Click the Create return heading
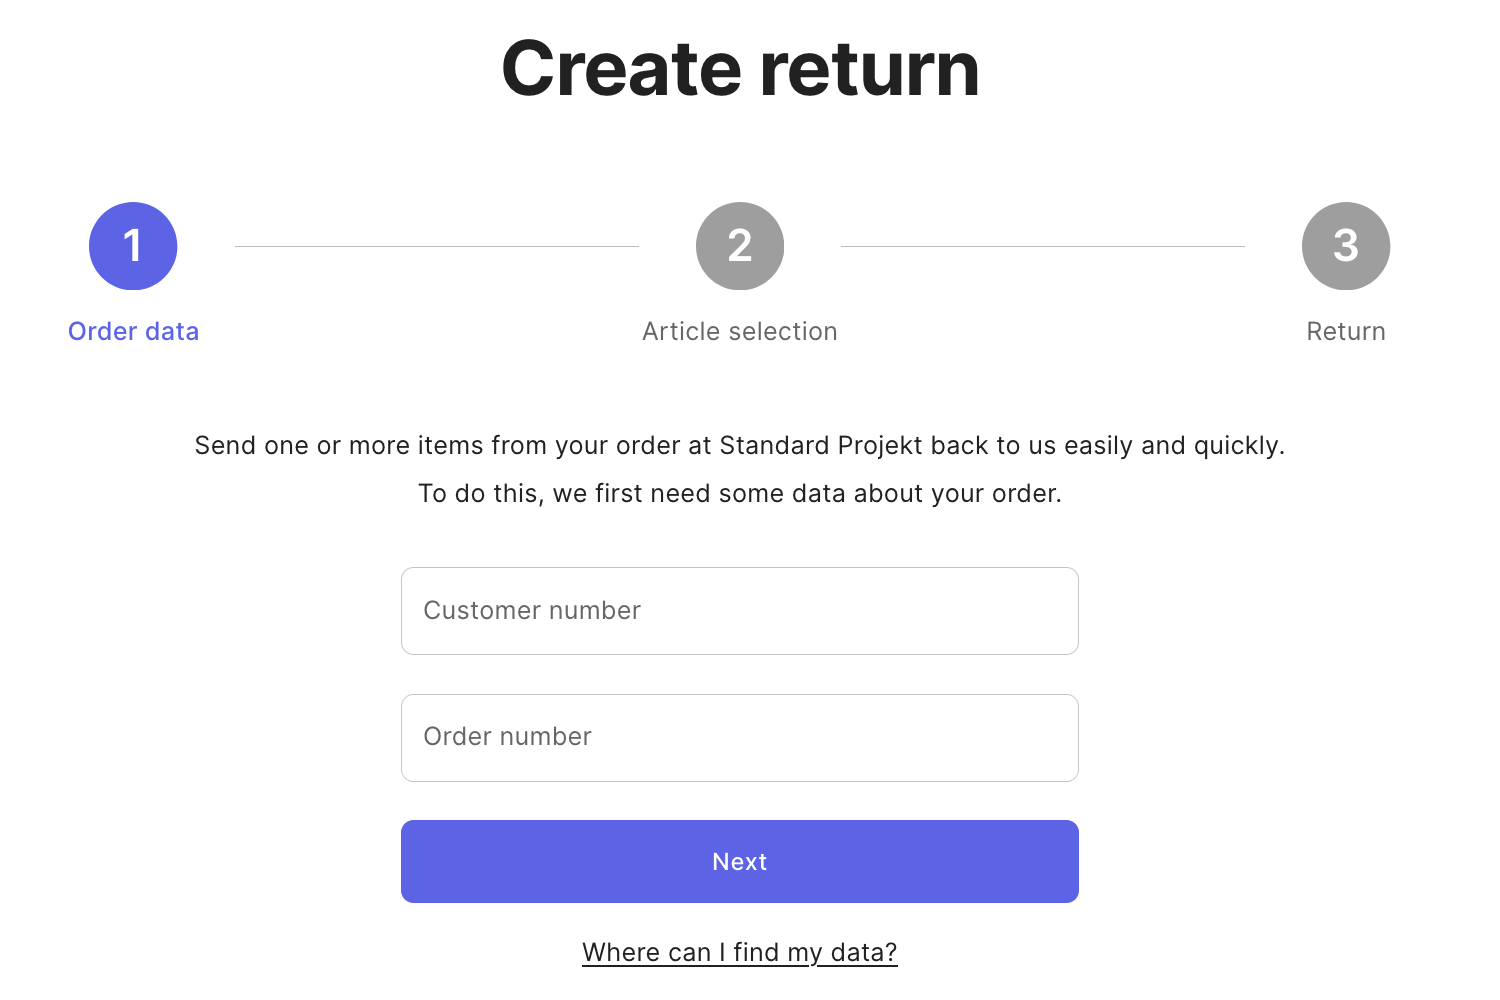Screen dimensions: 1500x1000 (740, 68)
